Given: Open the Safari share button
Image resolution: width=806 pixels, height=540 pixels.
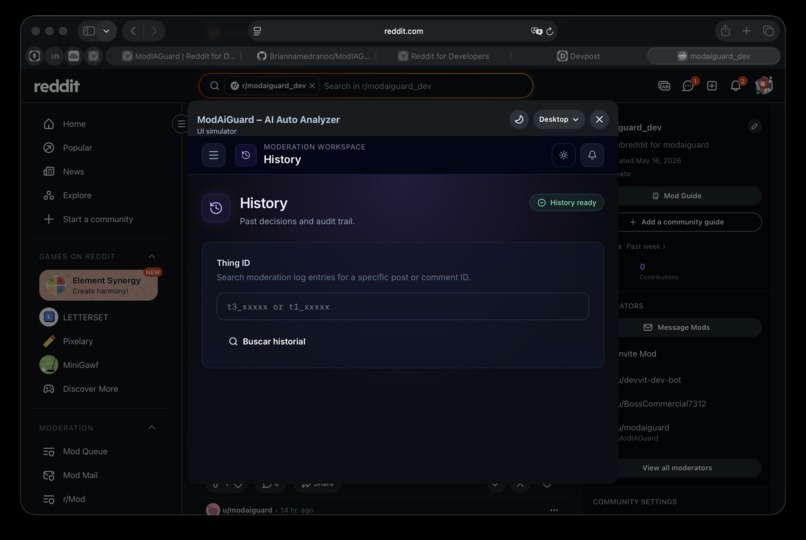Looking at the screenshot, I should (725, 31).
